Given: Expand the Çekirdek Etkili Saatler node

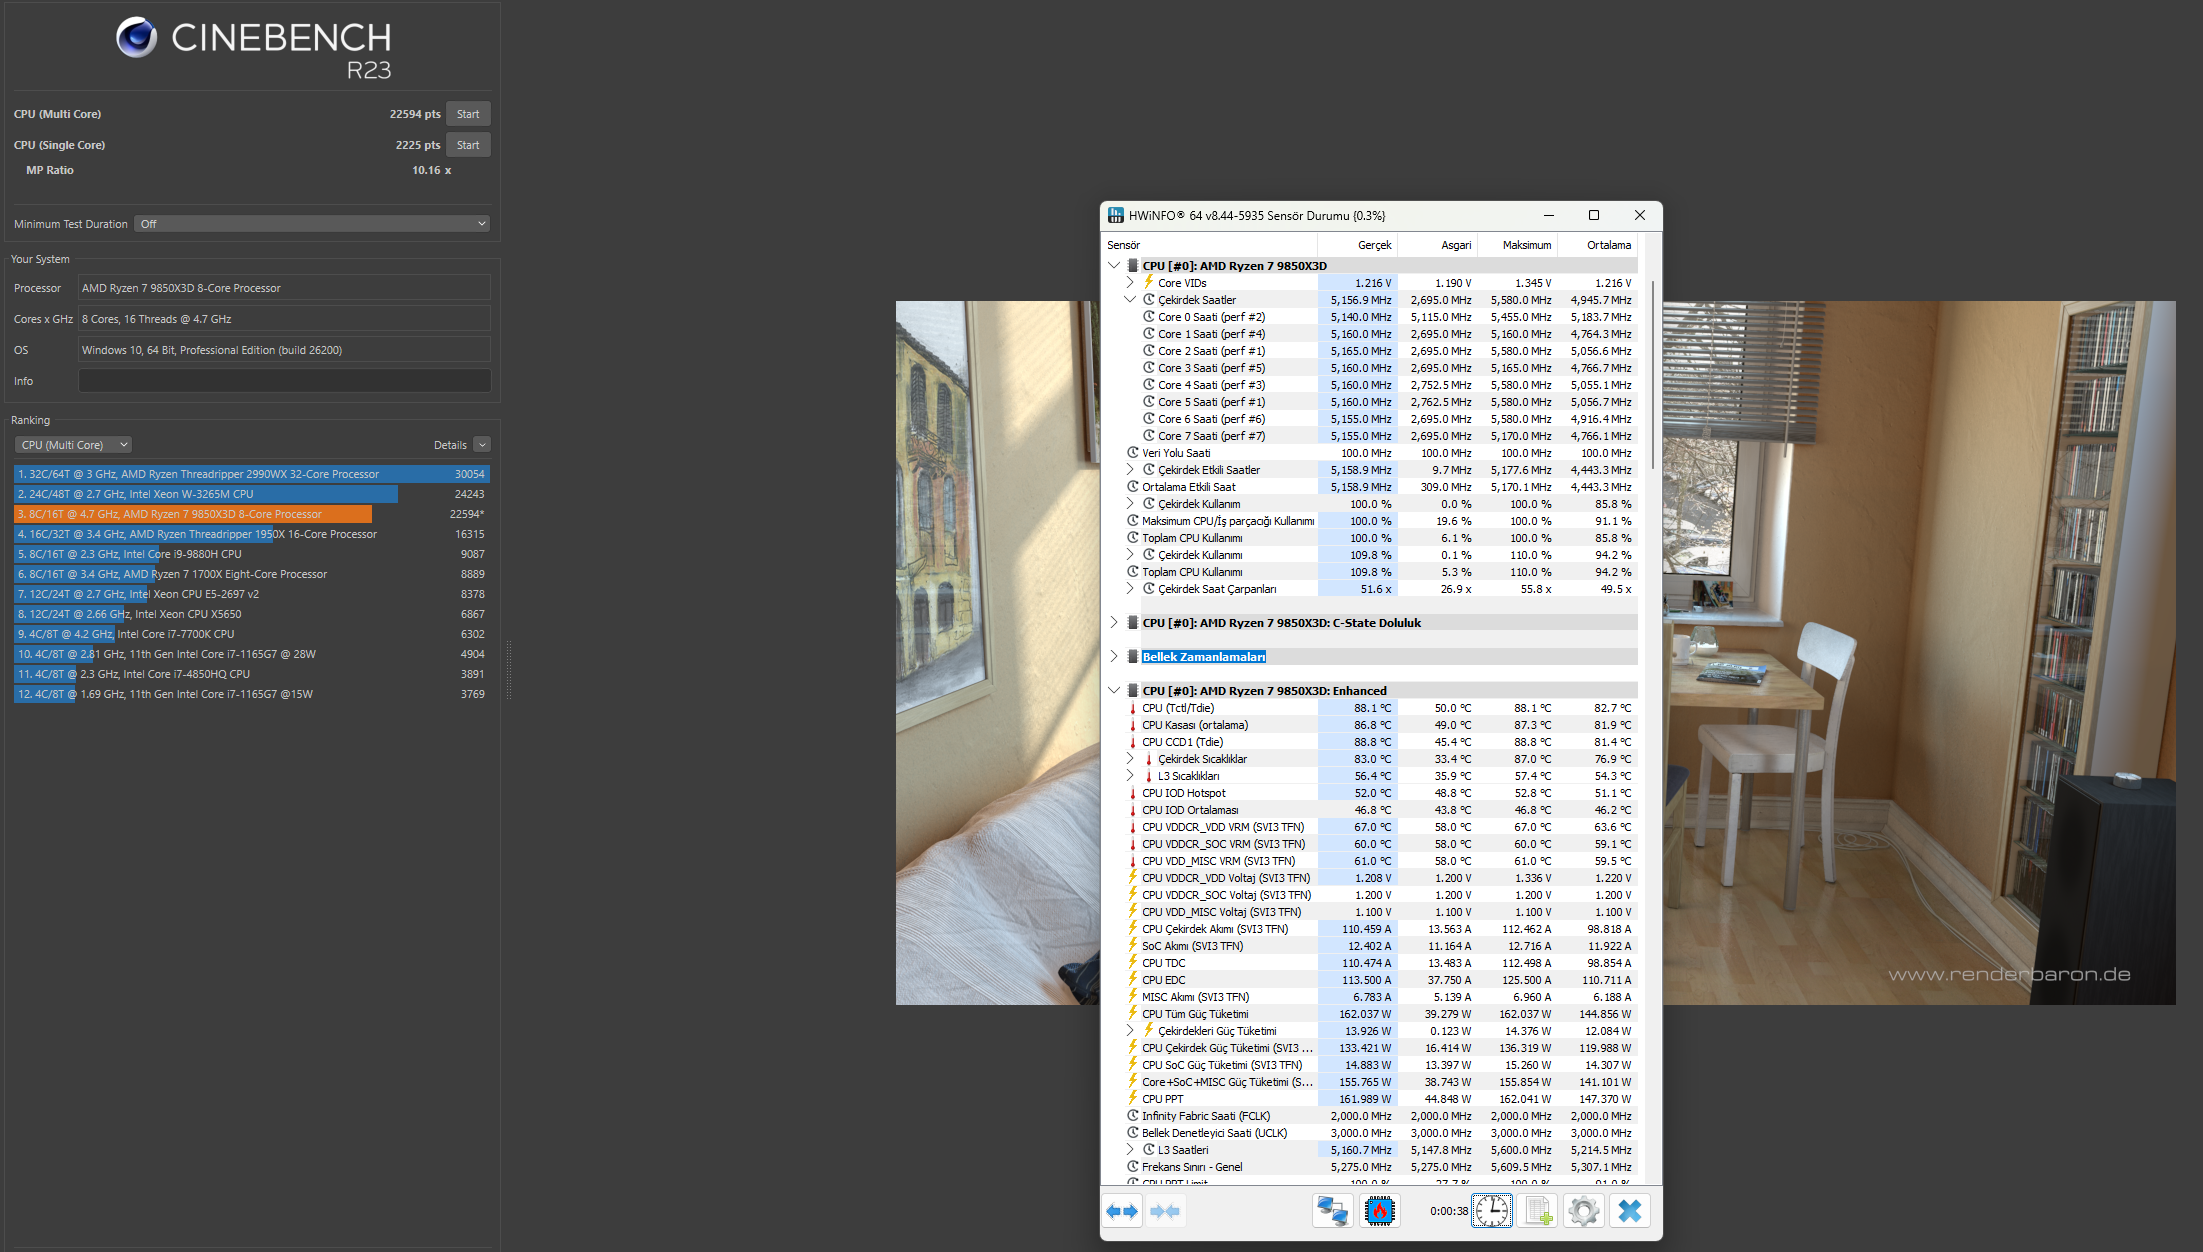Looking at the screenshot, I should (x=1130, y=470).
